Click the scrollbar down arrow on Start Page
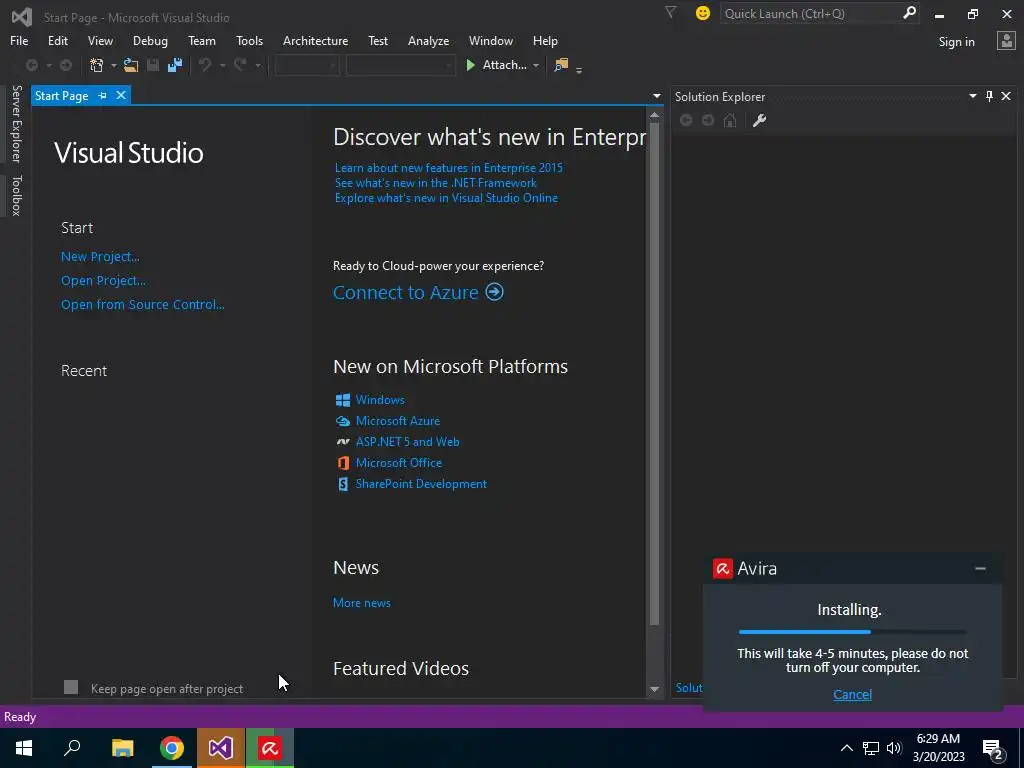This screenshot has width=1024, height=768. pyautogui.click(x=654, y=689)
